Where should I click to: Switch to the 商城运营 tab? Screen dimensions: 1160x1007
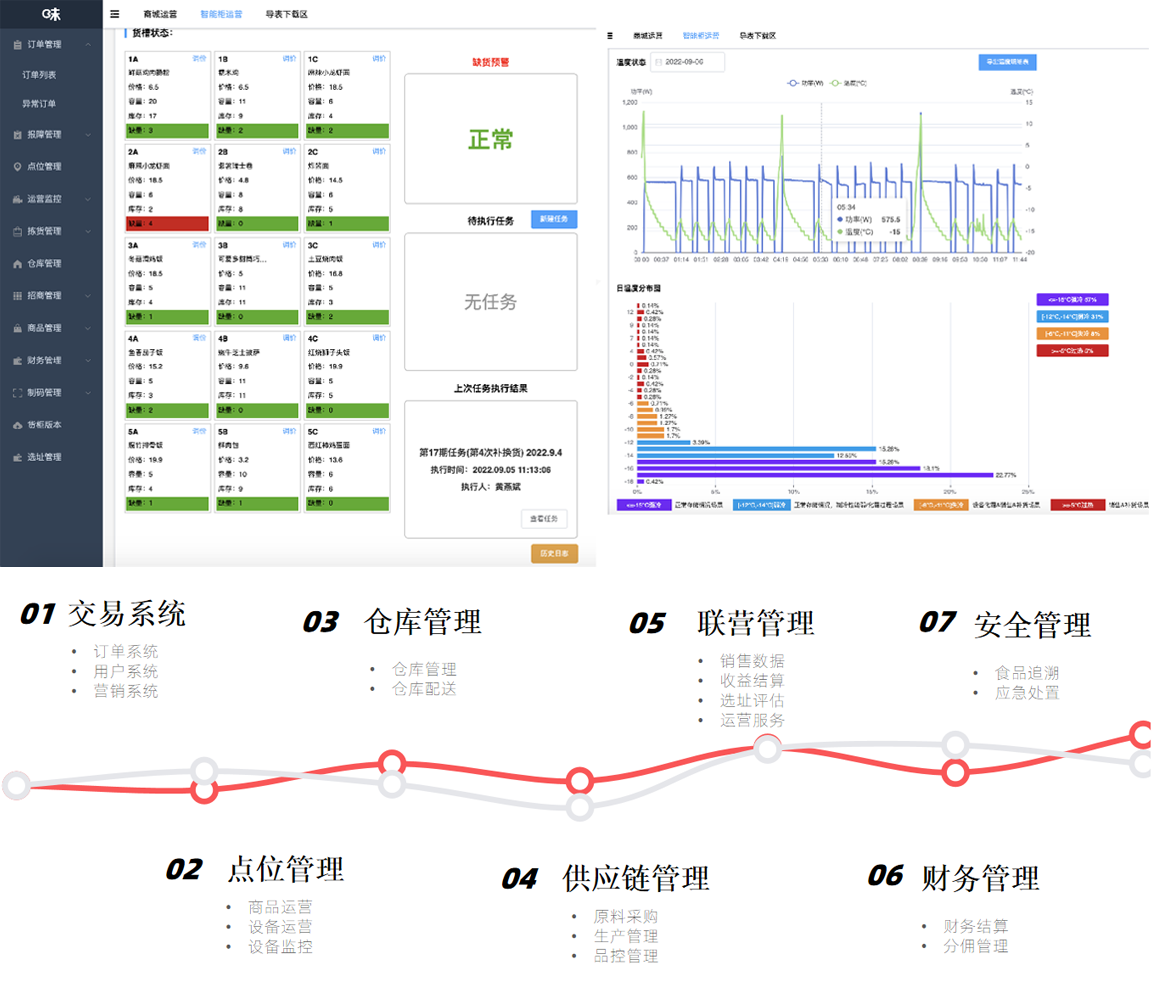click(x=161, y=14)
